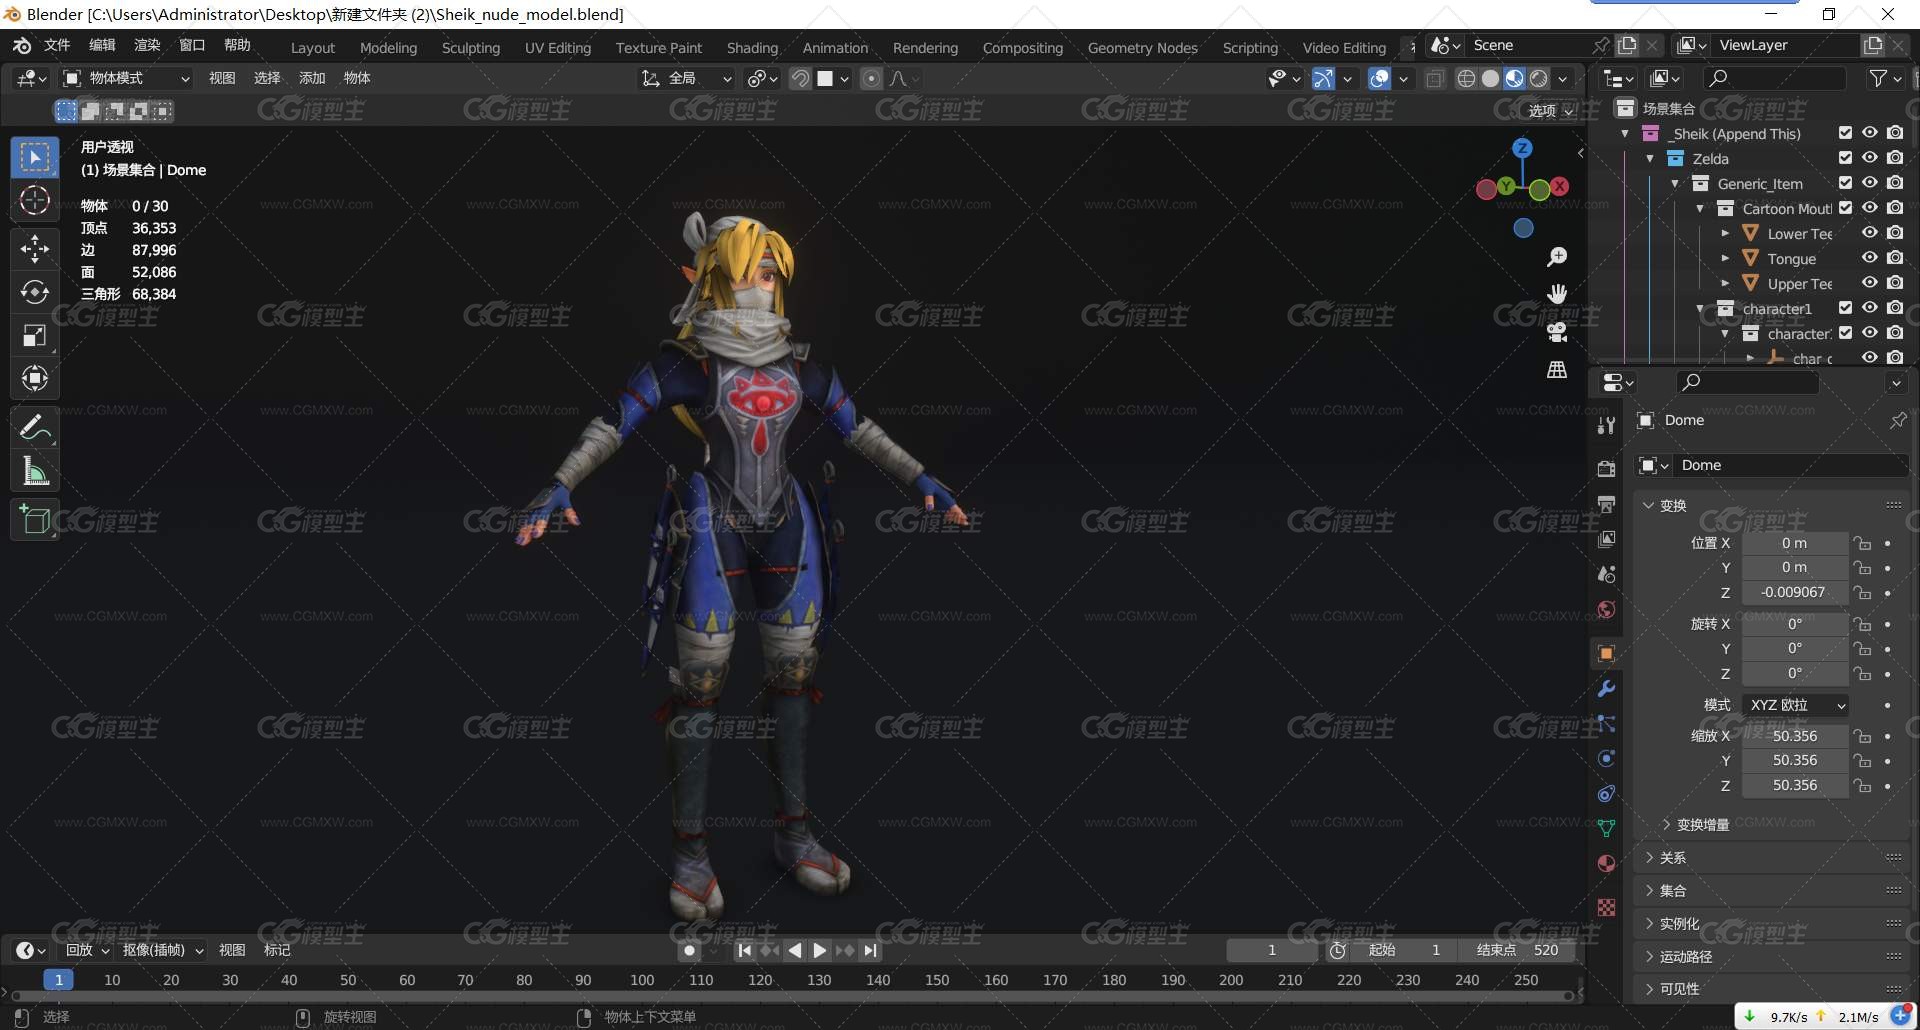This screenshot has height=1030, width=1920.
Task: Open the object mode dropdown
Action: (x=126, y=78)
